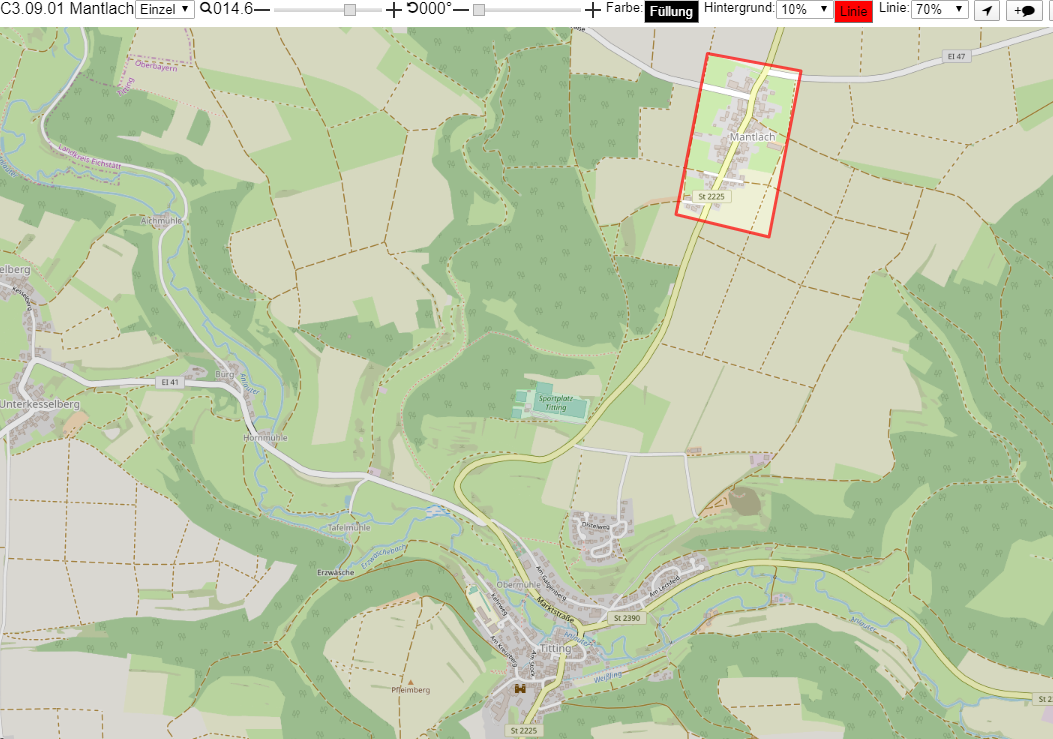The image size is (1053, 739).
Task: Click the St 2390 road sign label
Action: [627, 617]
